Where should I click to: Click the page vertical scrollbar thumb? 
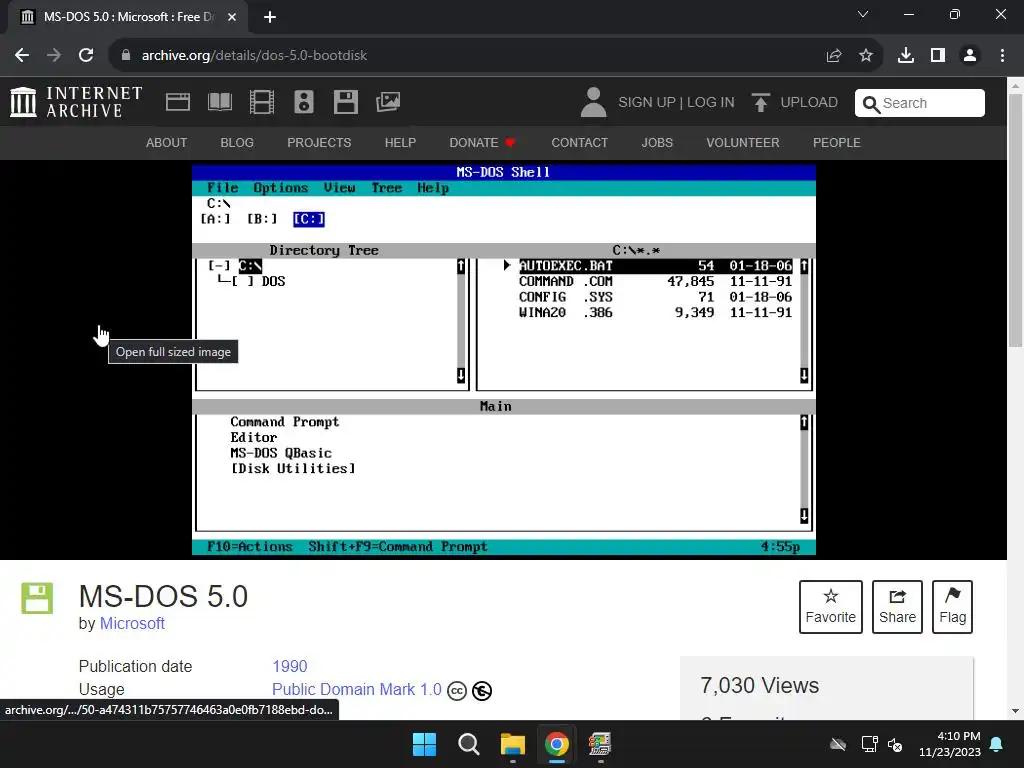point(1015,220)
